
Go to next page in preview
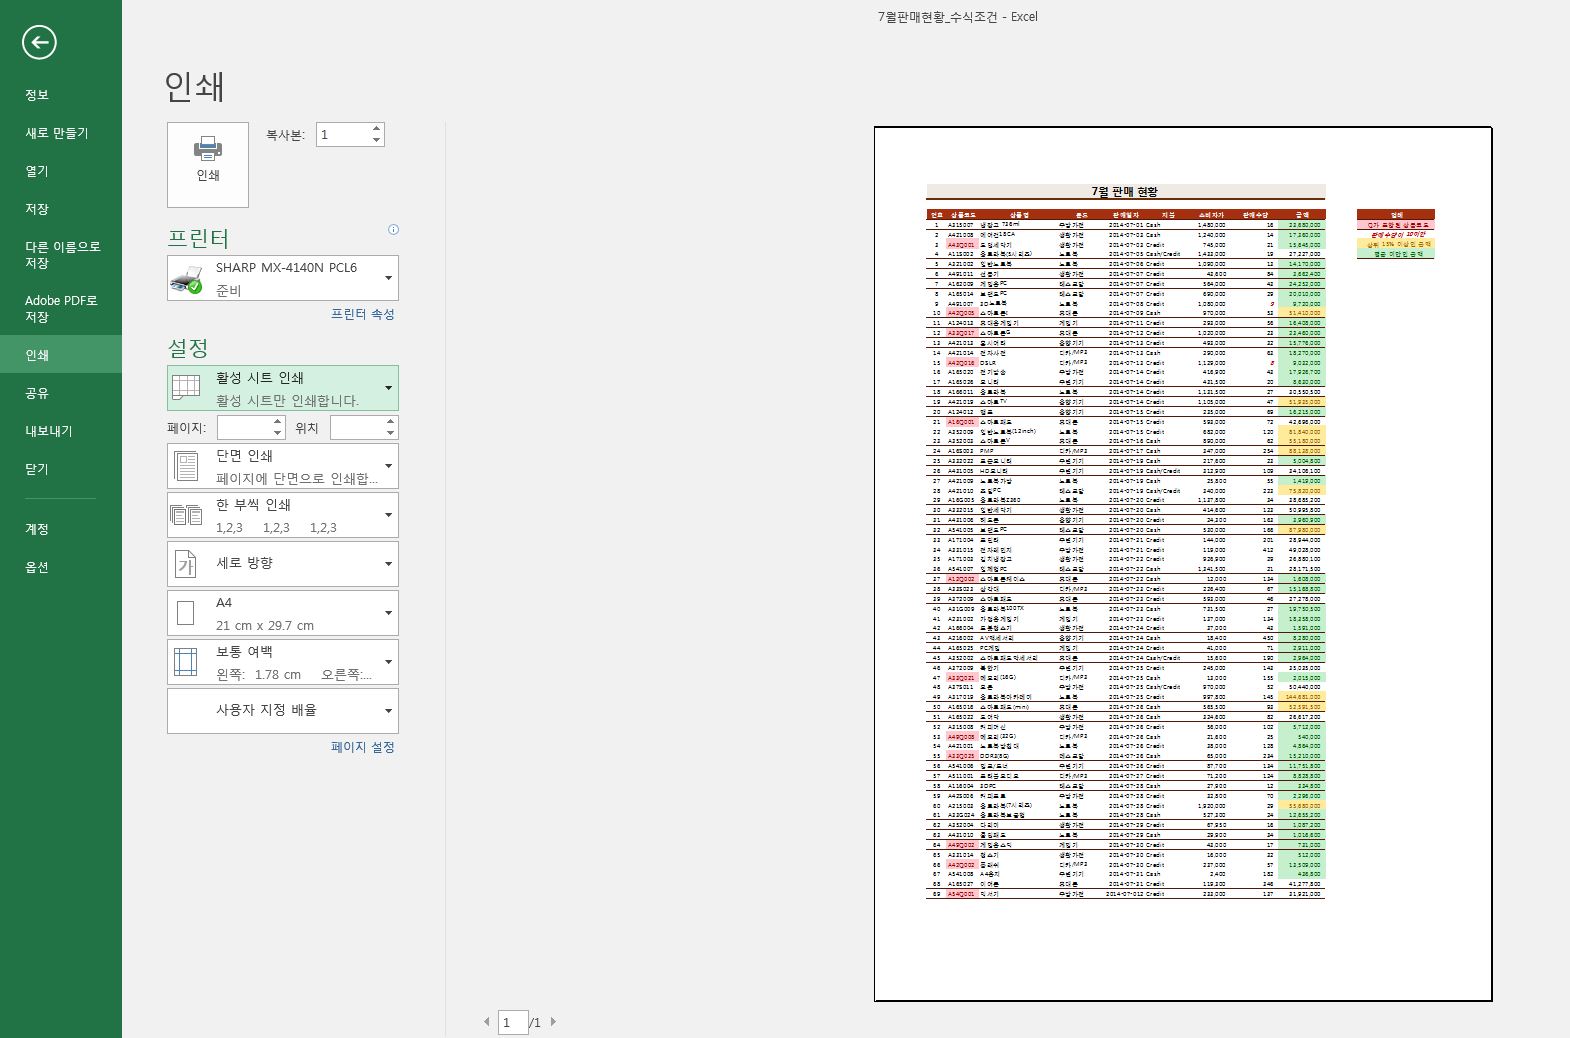pos(553,1022)
